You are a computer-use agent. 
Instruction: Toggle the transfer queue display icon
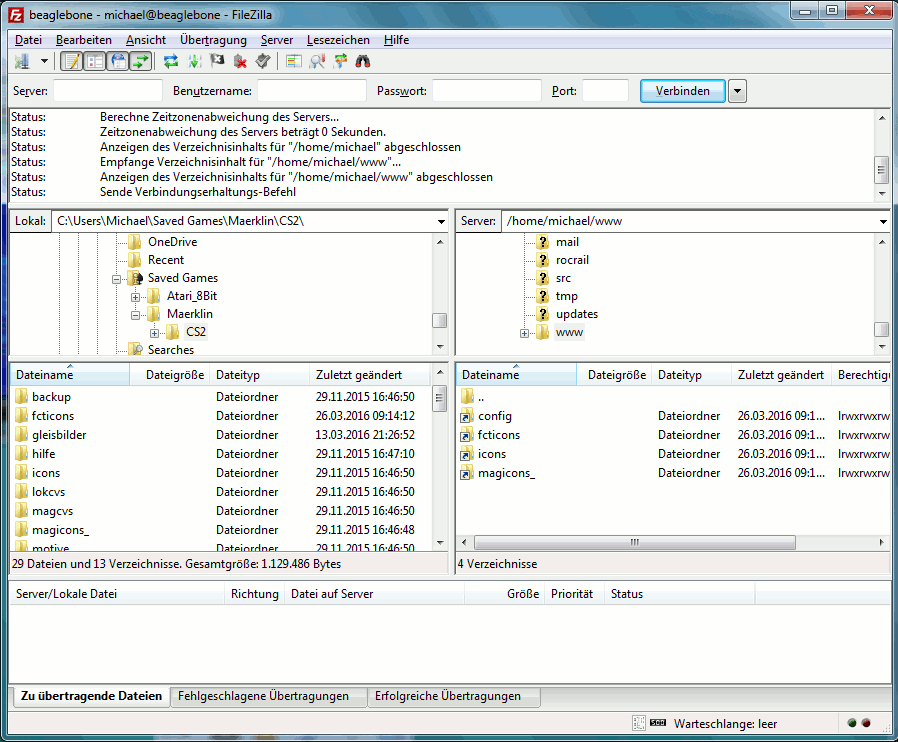coord(141,62)
